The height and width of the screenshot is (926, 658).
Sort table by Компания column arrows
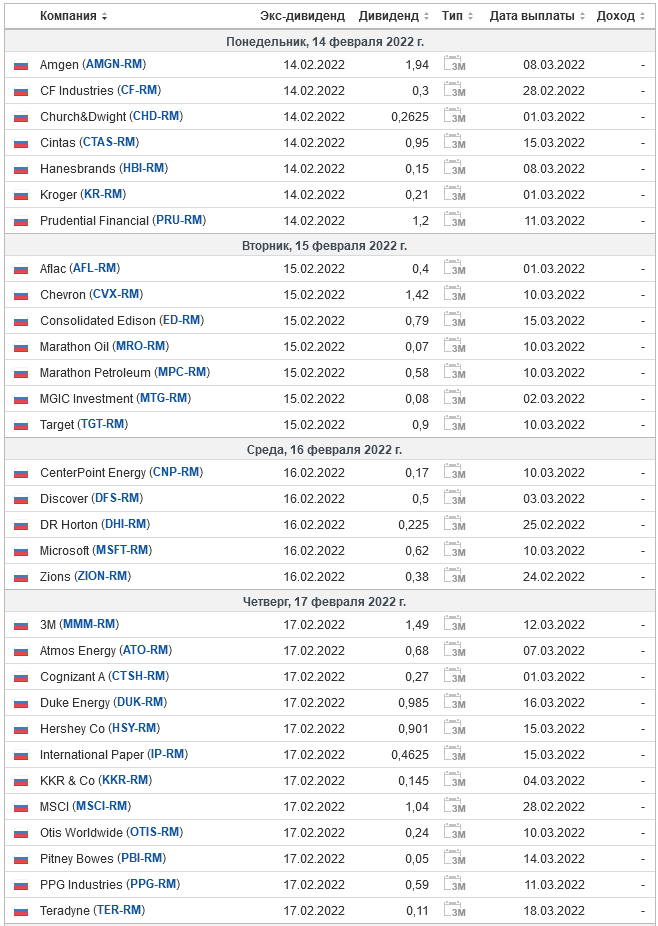pos(105,16)
